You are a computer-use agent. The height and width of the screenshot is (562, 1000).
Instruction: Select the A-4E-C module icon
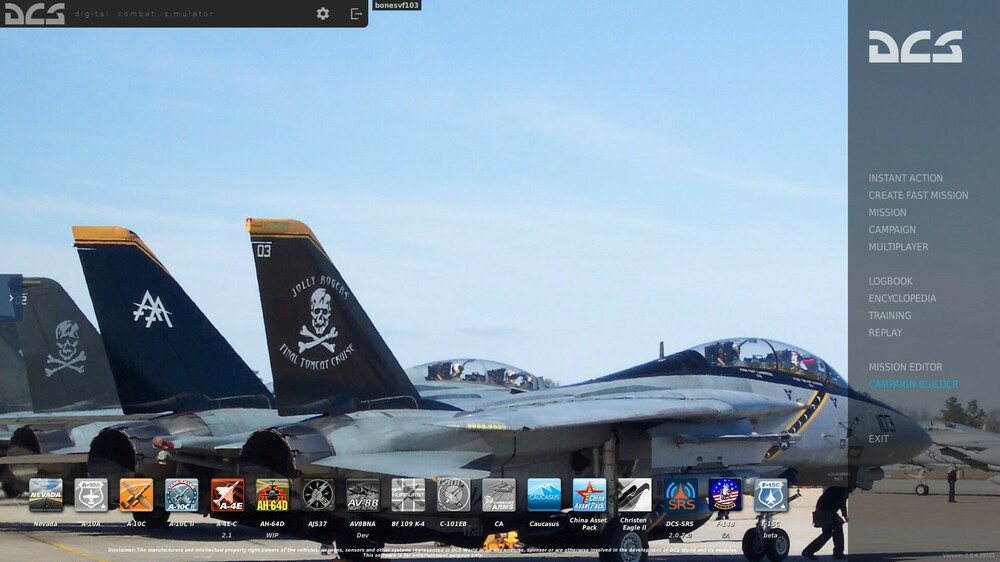click(x=227, y=495)
